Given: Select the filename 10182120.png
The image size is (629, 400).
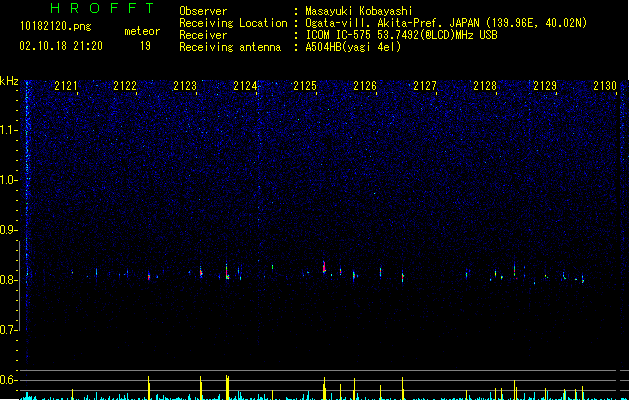Looking at the screenshot, I should (56, 26).
